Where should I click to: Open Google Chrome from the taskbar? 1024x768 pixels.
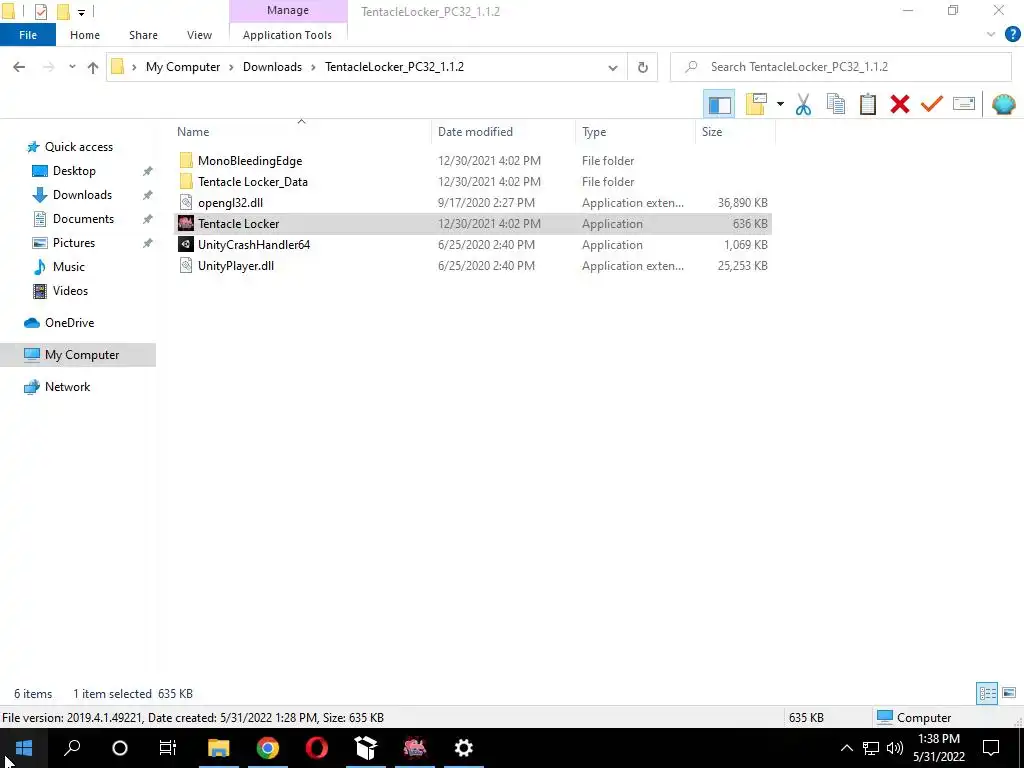[x=268, y=748]
